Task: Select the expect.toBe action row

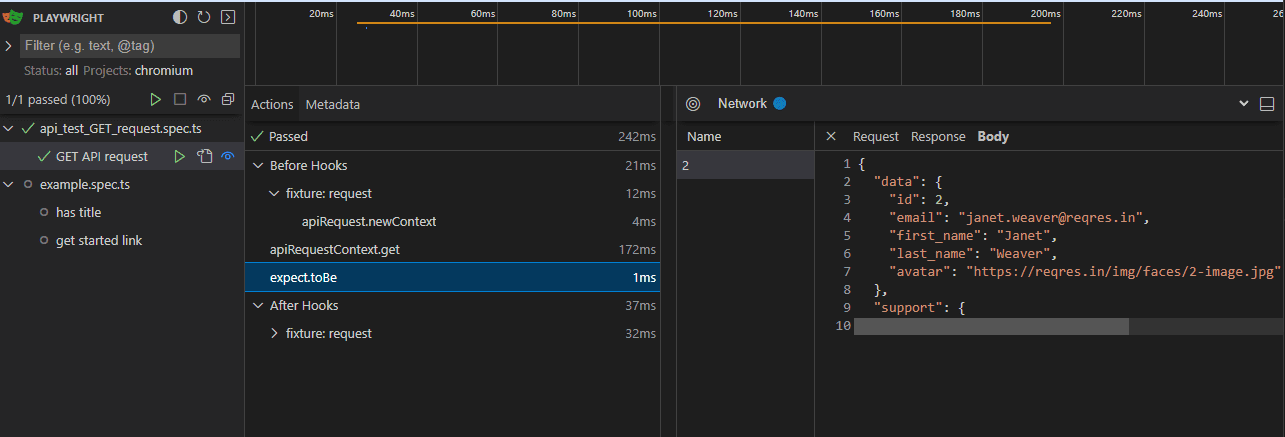Action: coord(452,277)
